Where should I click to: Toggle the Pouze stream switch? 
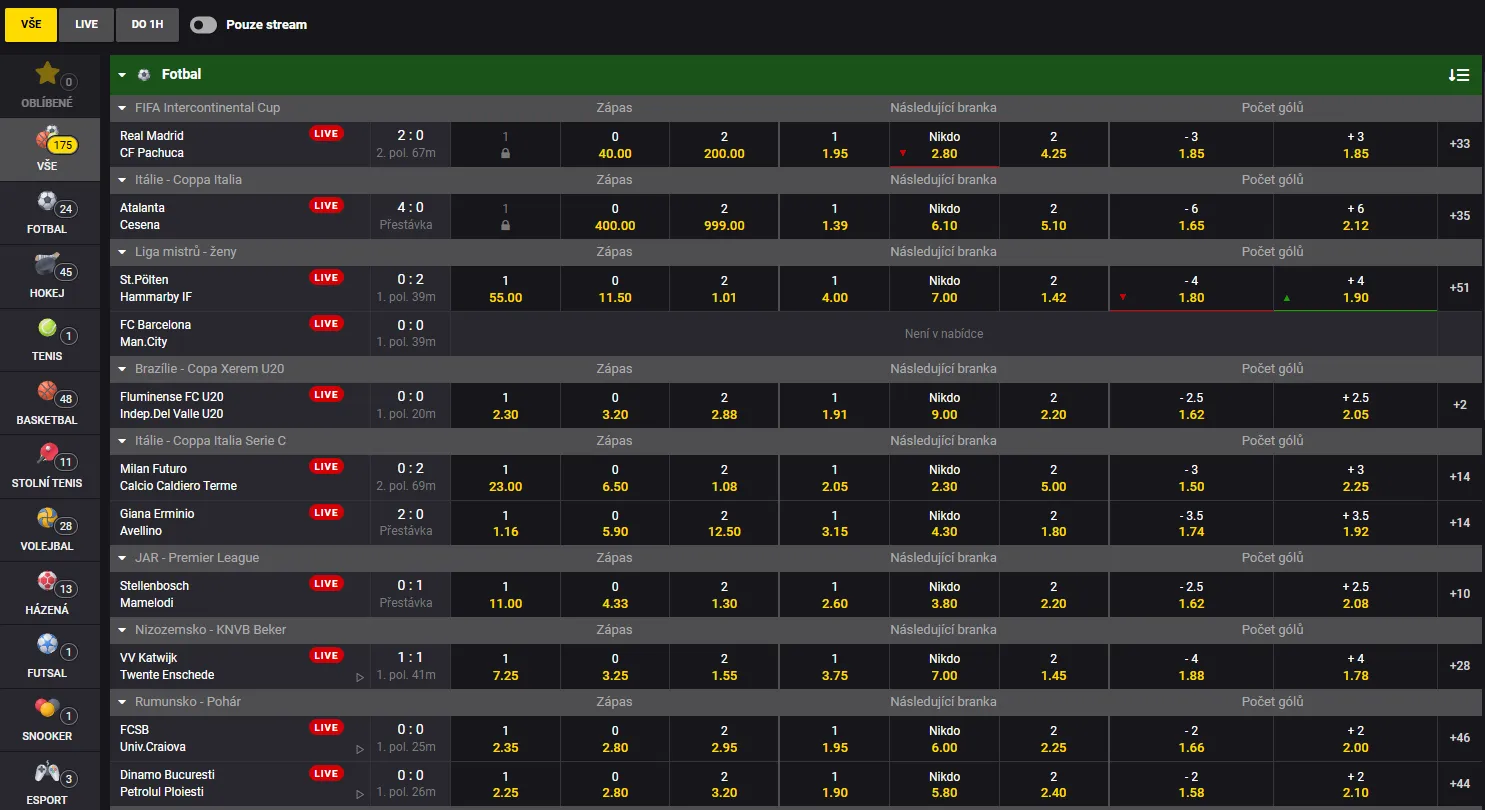coord(203,25)
